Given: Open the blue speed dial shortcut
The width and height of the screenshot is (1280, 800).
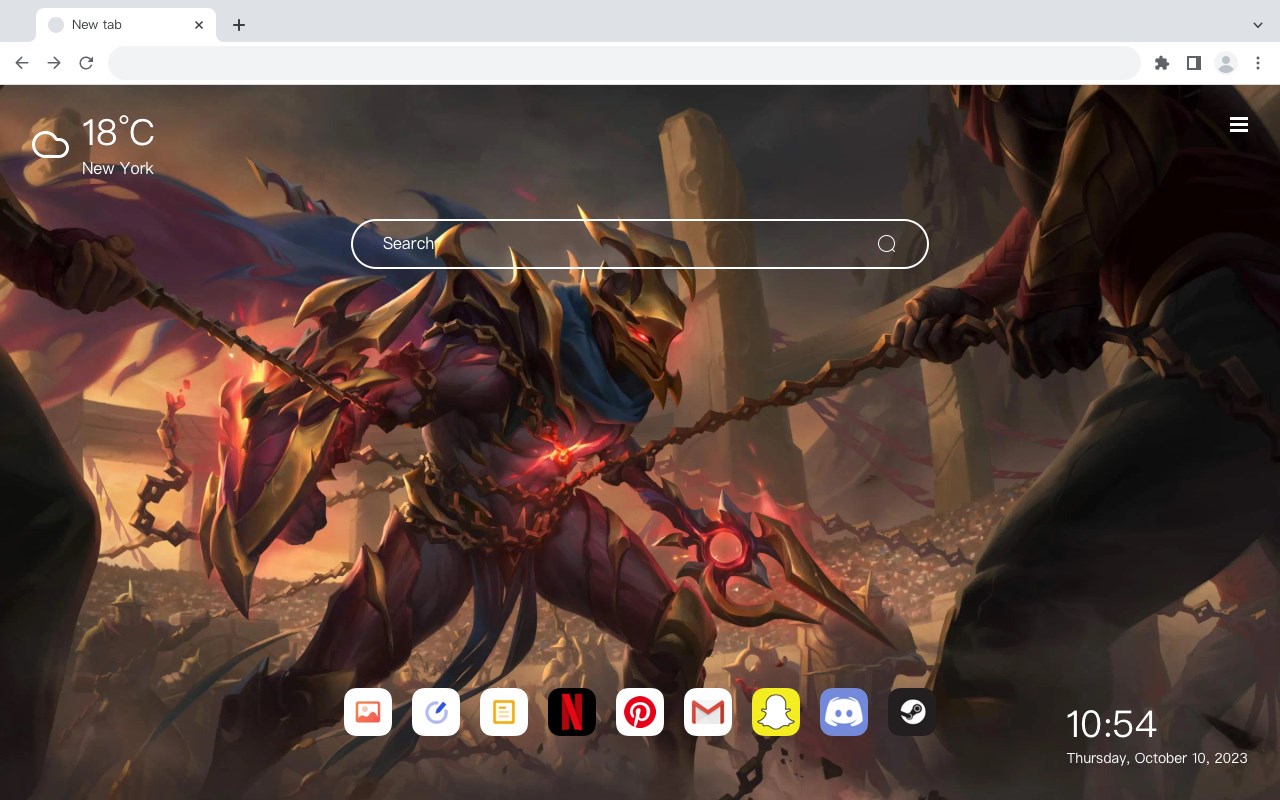Looking at the screenshot, I should click(x=436, y=712).
